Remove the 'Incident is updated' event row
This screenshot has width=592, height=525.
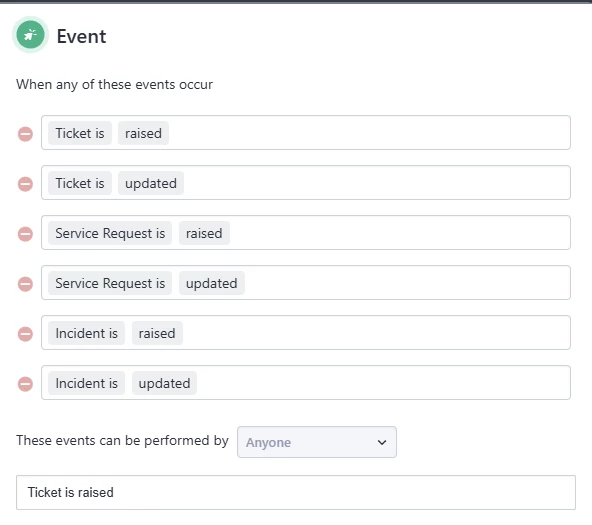[25, 384]
